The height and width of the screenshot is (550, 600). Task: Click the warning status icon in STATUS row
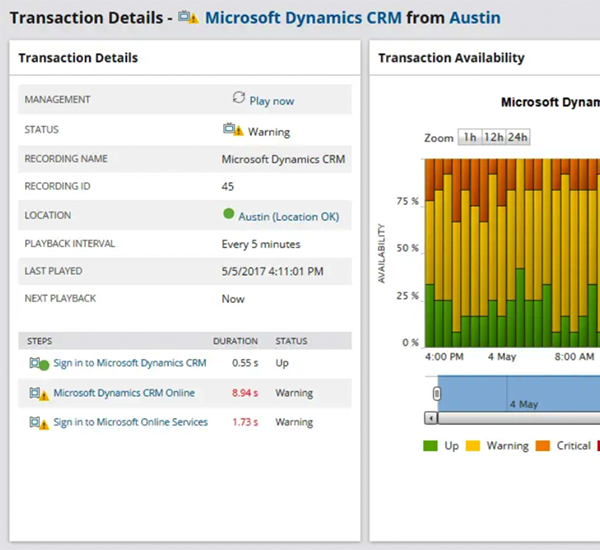[x=233, y=129]
